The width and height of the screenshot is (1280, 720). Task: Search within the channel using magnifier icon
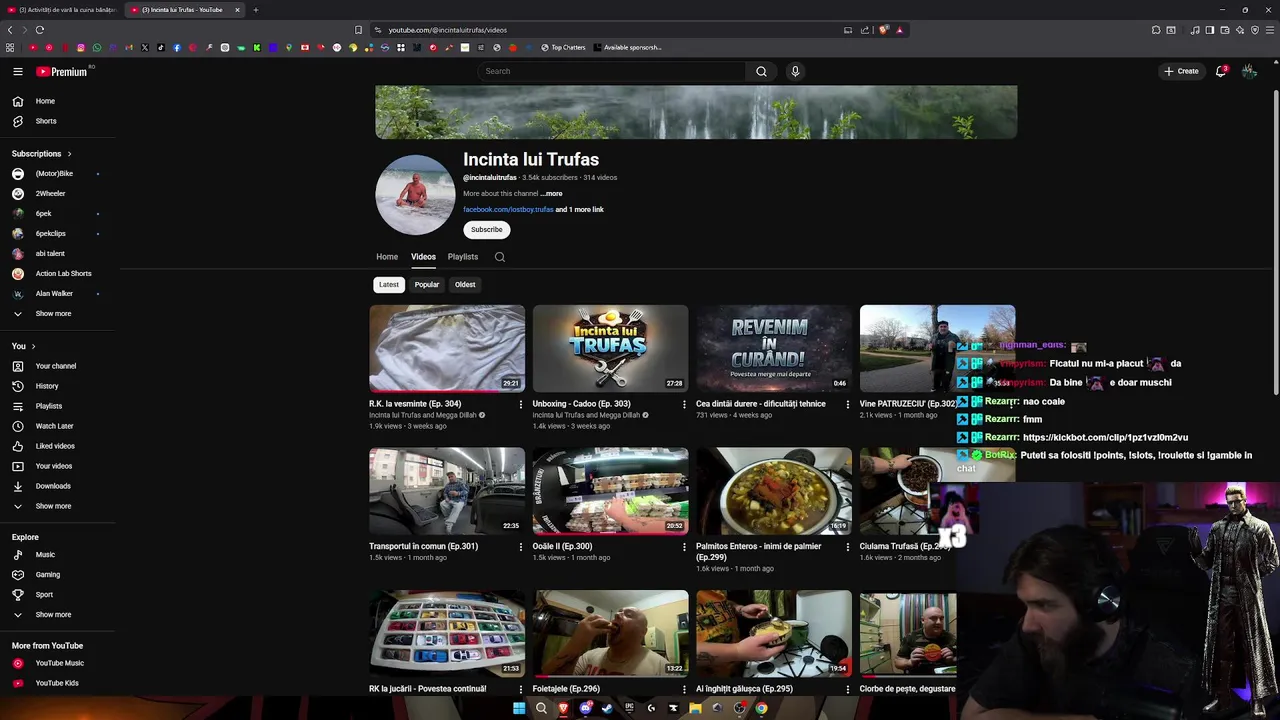[500, 257]
